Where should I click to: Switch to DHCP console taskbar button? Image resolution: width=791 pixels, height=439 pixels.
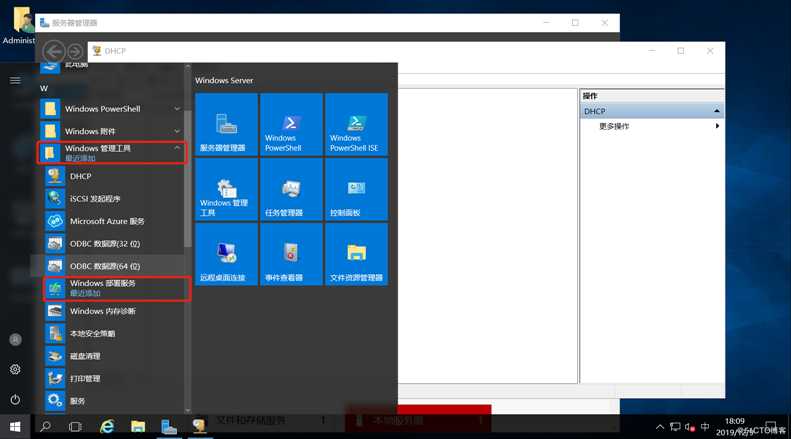coord(200,427)
